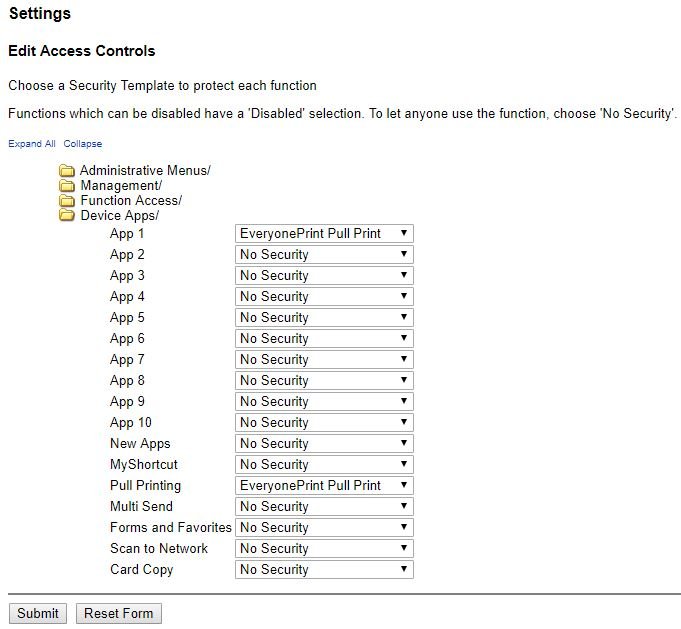Open the App 1 security template dropdown

click(324, 234)
